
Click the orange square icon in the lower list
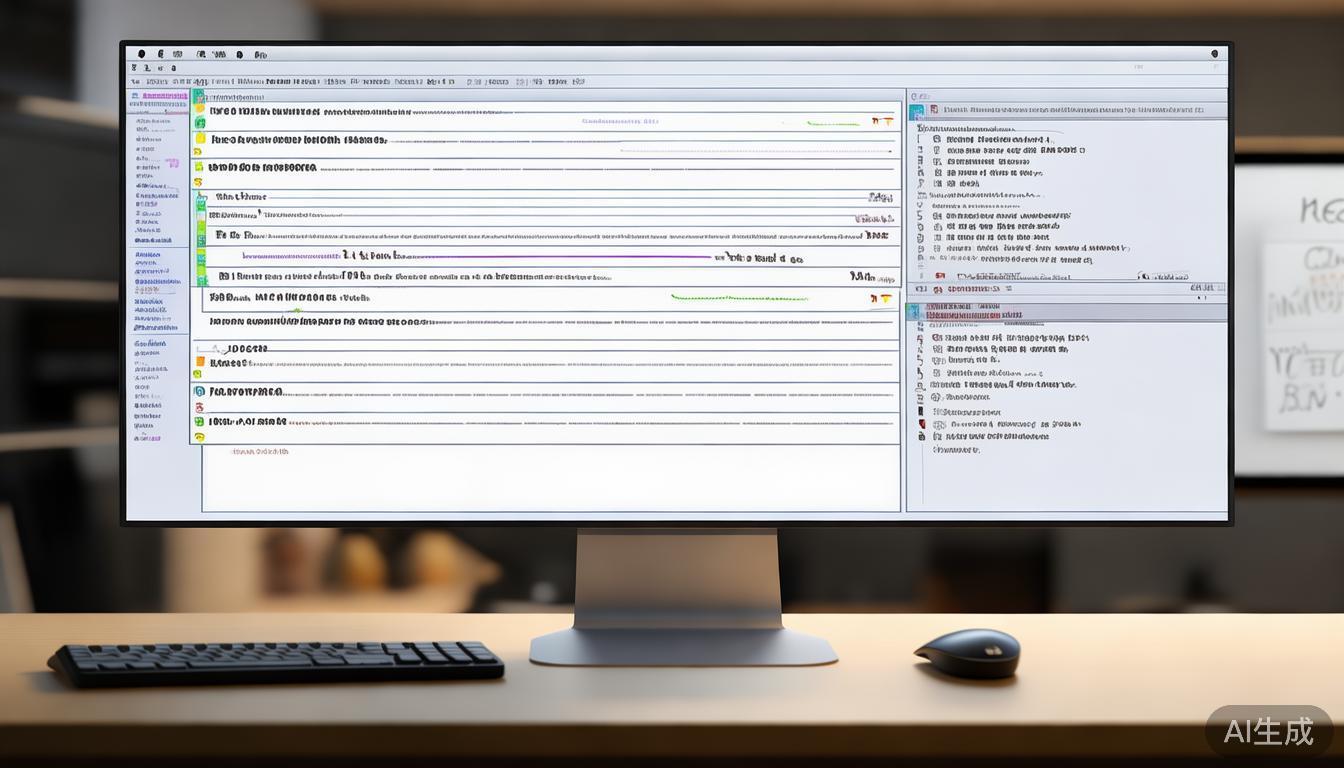point(200,361)
